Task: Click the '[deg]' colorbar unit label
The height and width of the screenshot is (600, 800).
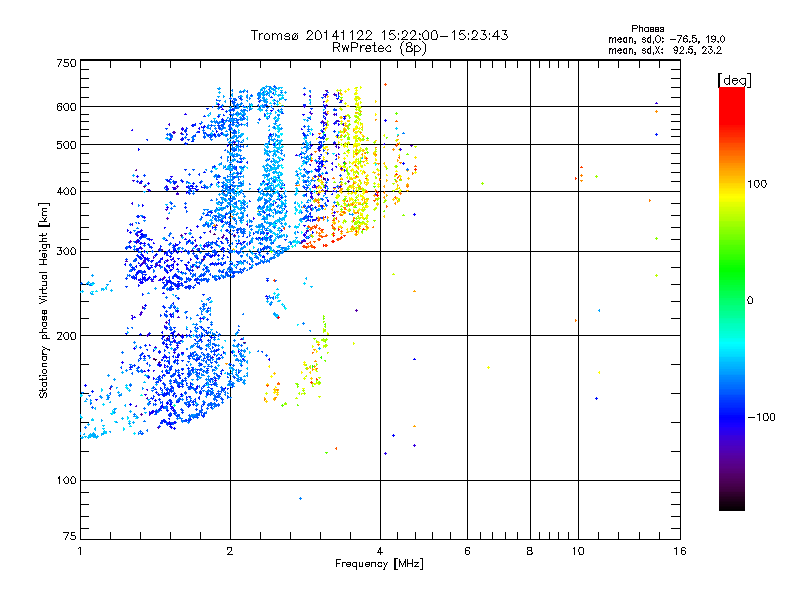Action: click(x=734, y=80)
